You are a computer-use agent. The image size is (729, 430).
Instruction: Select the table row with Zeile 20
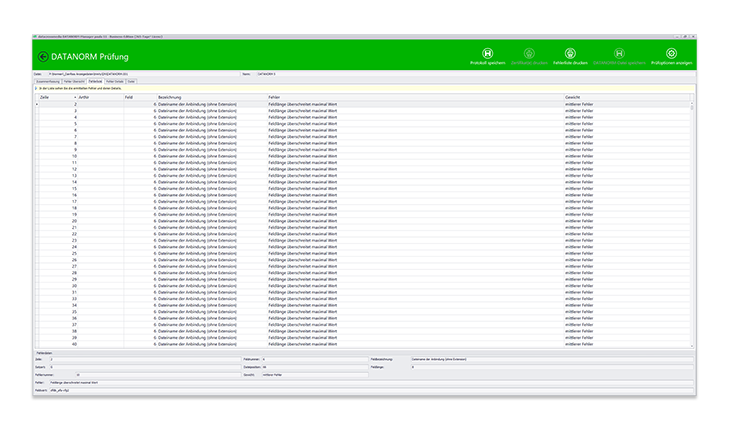[x=364, y=221]
